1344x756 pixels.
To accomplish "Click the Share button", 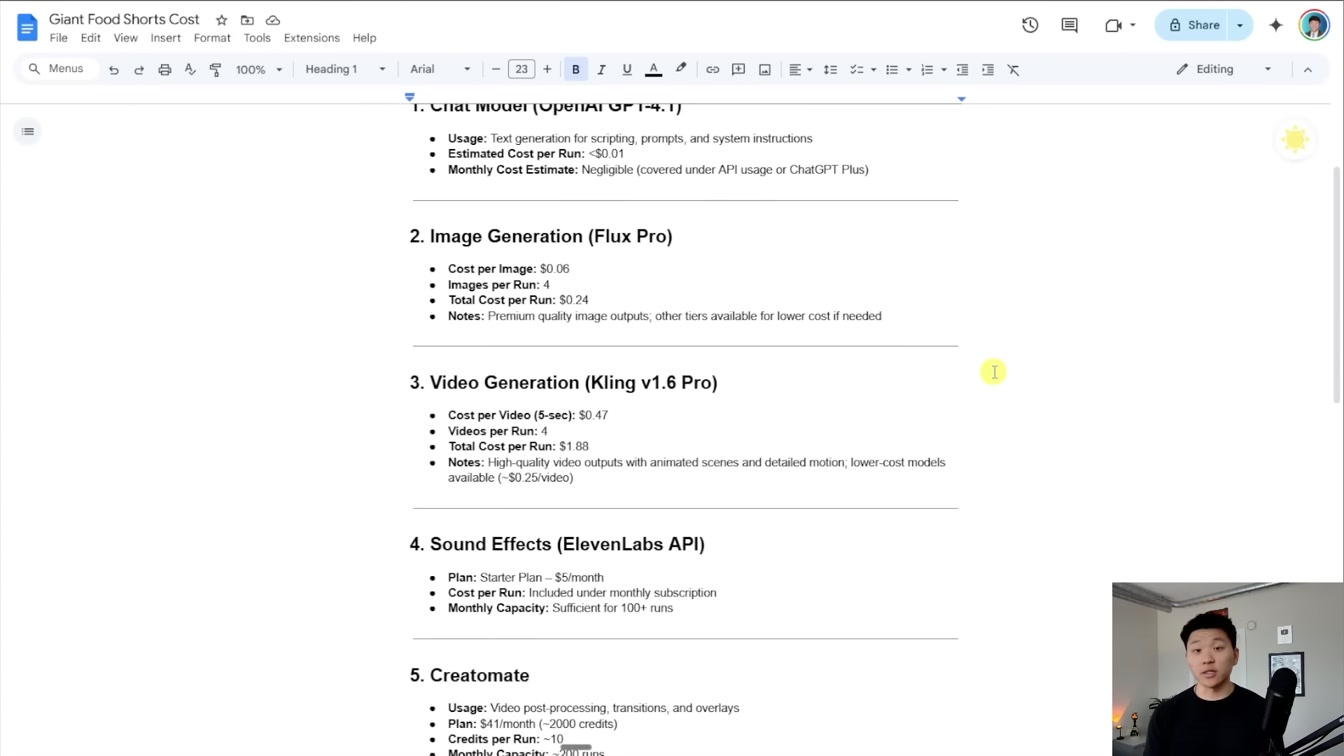I will [x=1193, y=25].
